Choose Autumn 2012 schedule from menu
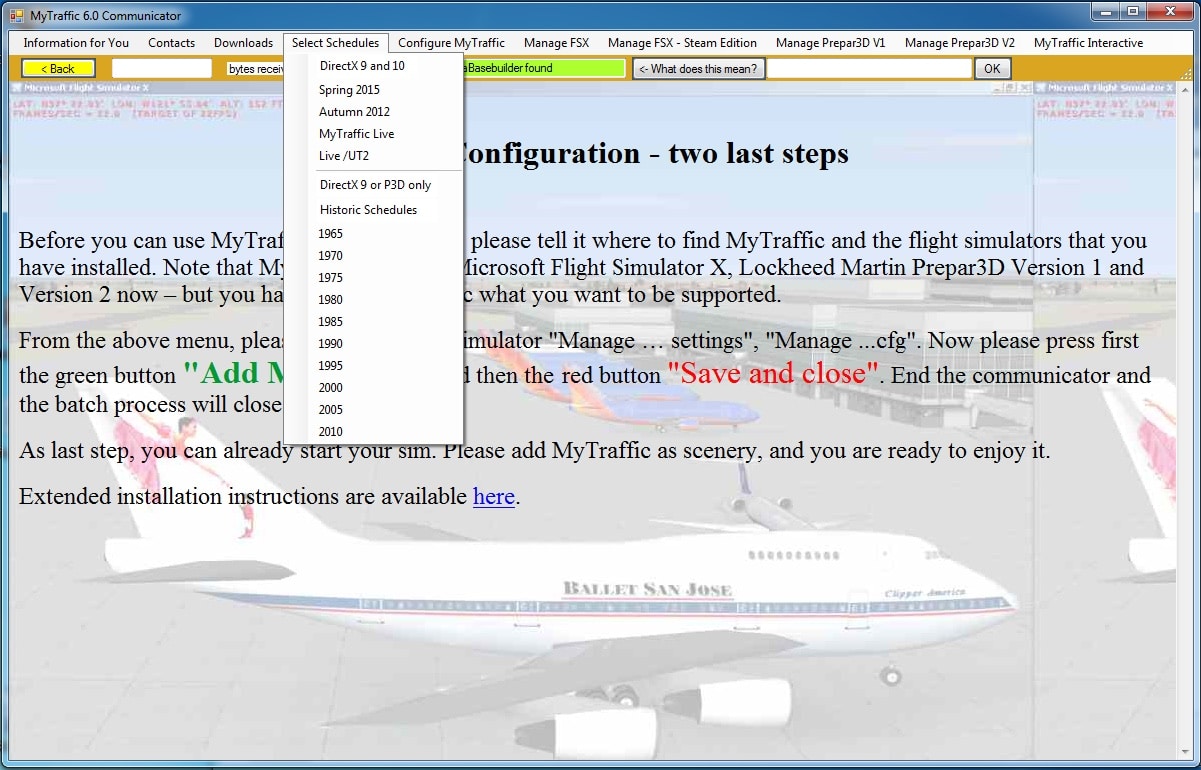The height and width of the screenshot is (770, 1201). (354, 112)
